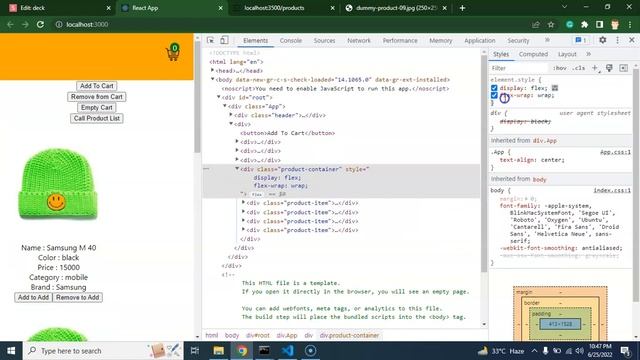Collapse the product-container div node

point(237,169)
